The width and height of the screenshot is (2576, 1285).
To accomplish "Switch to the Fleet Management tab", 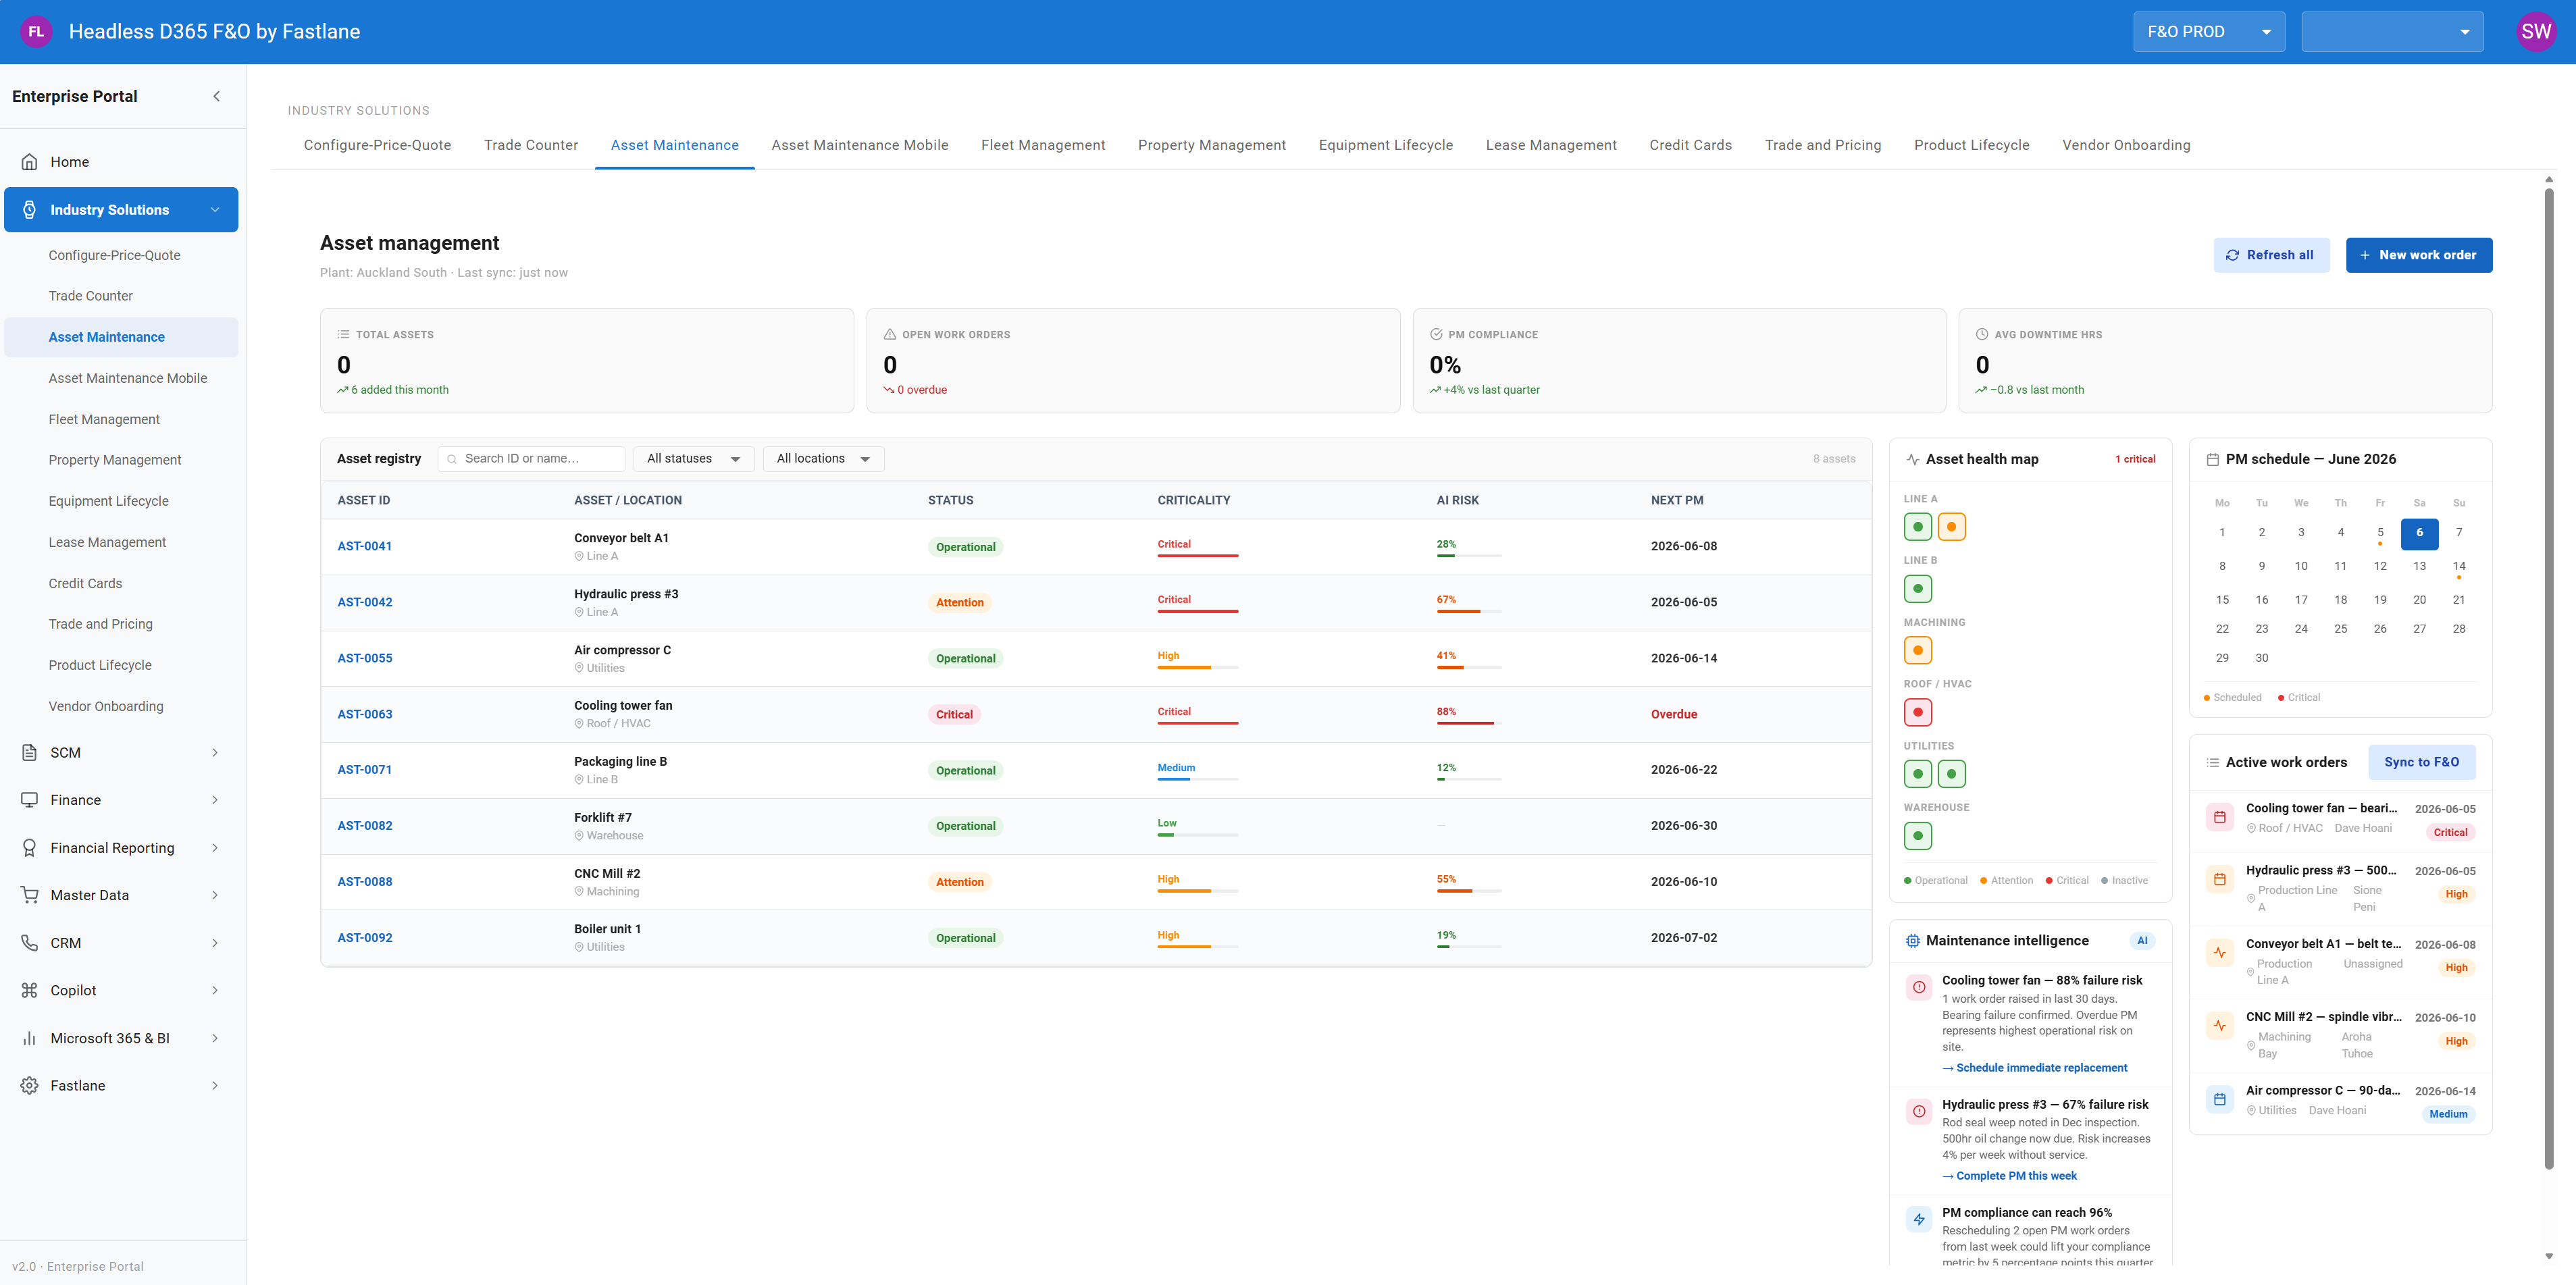I will click(1043, 145).
